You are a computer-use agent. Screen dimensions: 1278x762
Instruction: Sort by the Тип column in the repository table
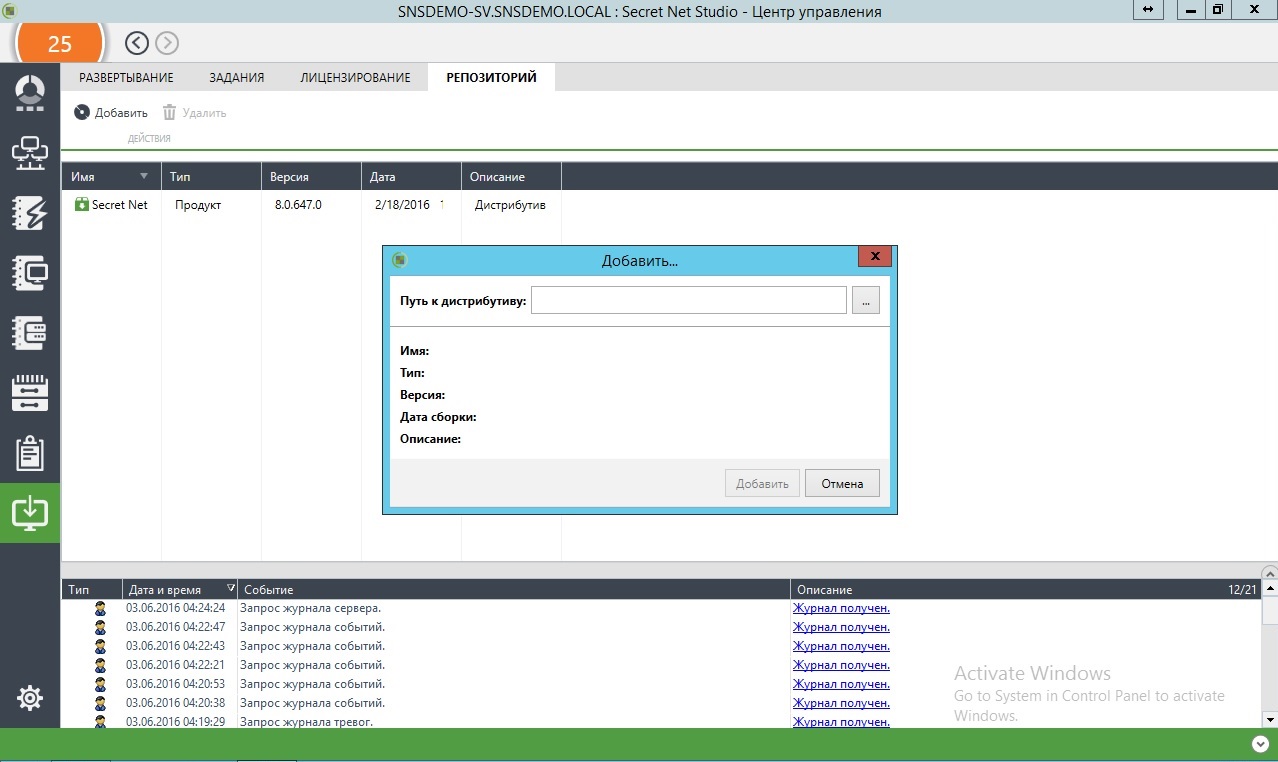(211, 176)
